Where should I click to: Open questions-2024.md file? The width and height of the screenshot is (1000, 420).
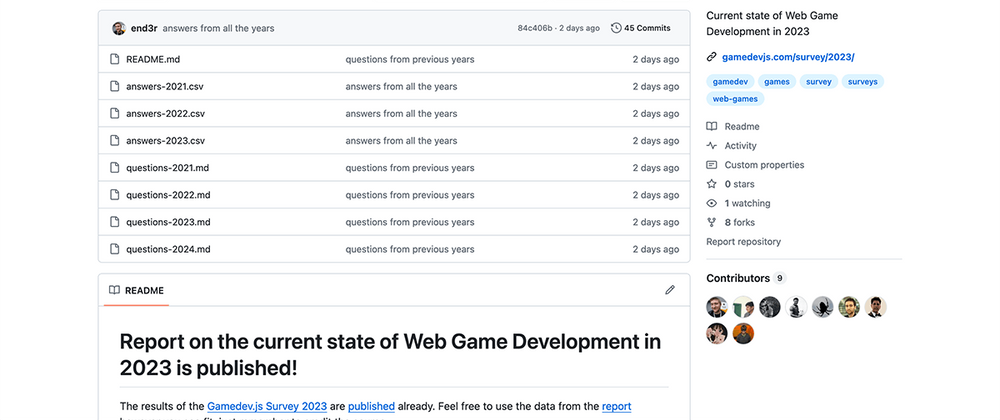[168, 249]
